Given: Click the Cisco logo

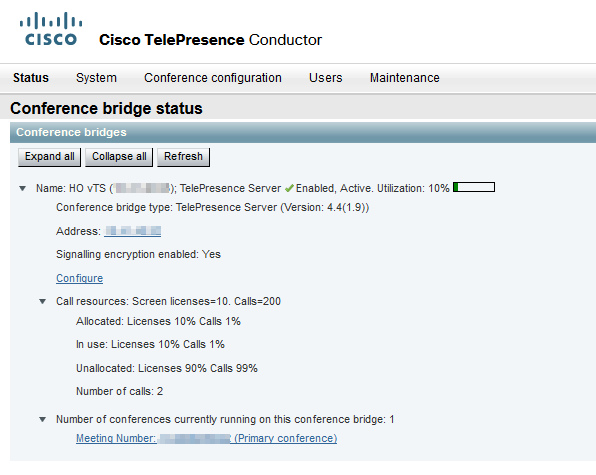Looking at the screenshot, I should point(51,29).
